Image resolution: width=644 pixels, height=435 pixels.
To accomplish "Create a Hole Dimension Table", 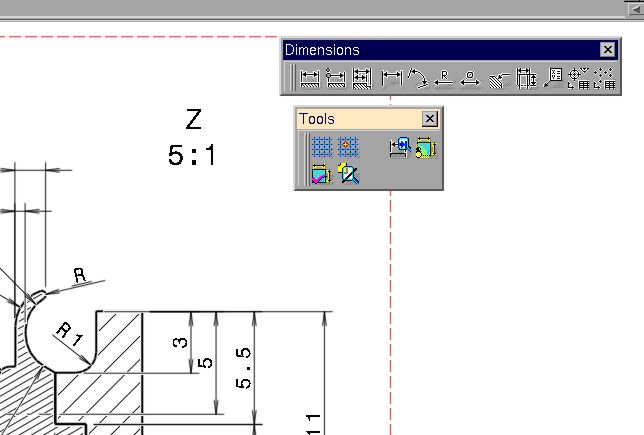I will point(579,78).
